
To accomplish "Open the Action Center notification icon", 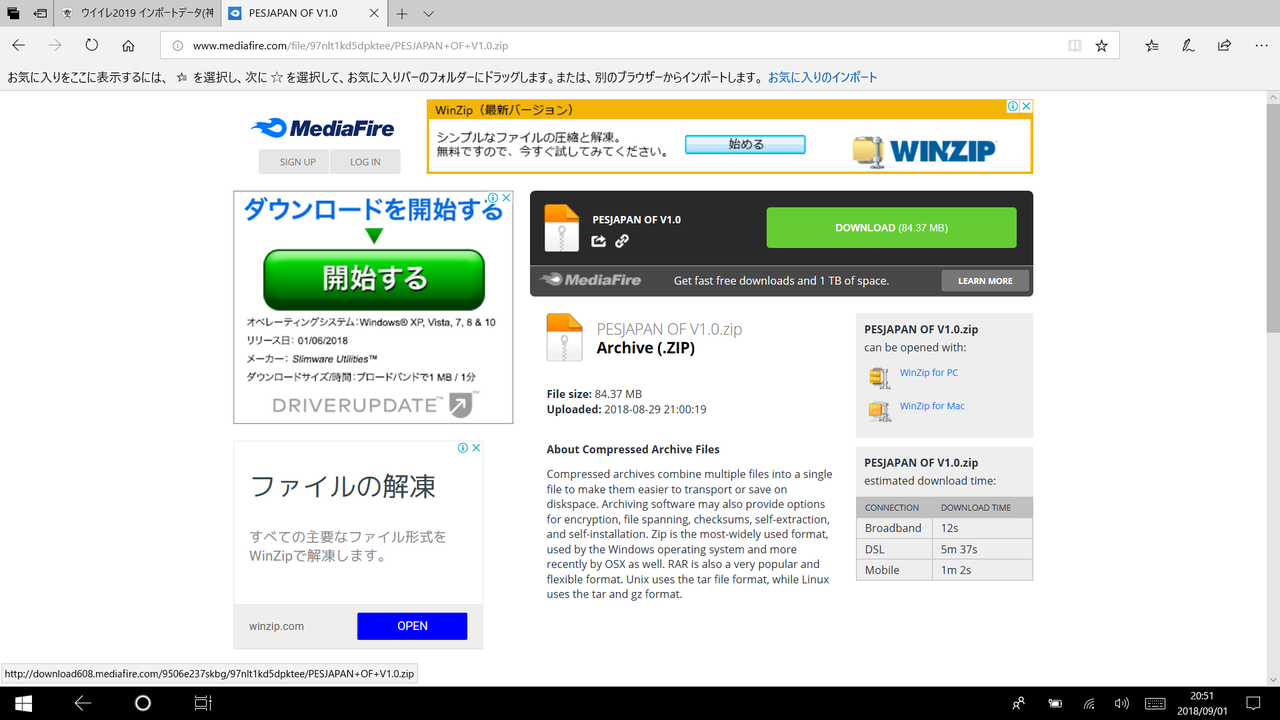I will point(1254,703).
